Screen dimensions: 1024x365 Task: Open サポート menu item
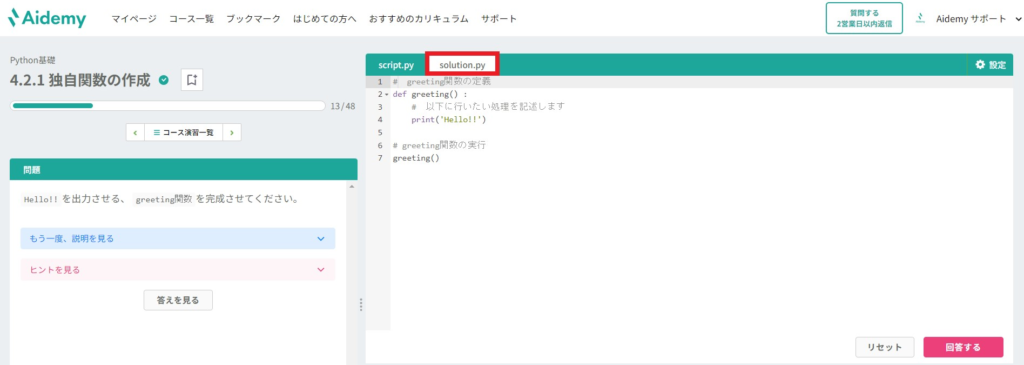pos(499,19)
